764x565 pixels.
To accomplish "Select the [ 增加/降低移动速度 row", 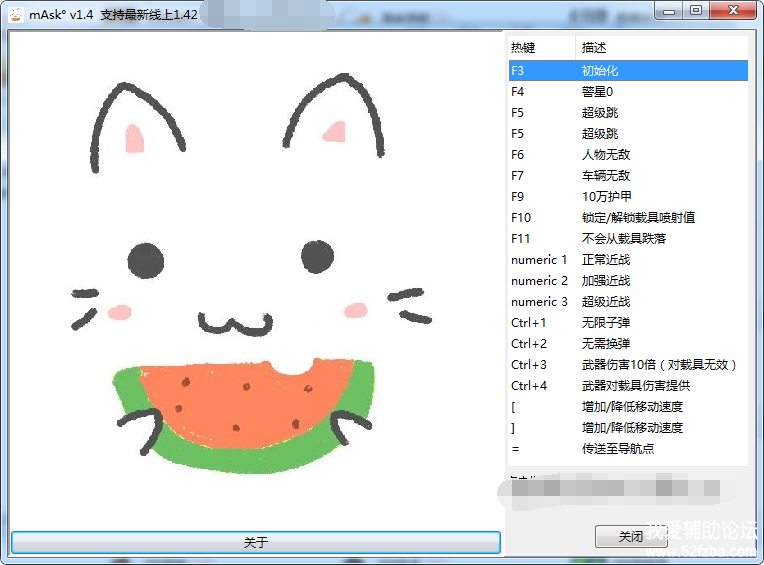I will click(x=628, y=406).
